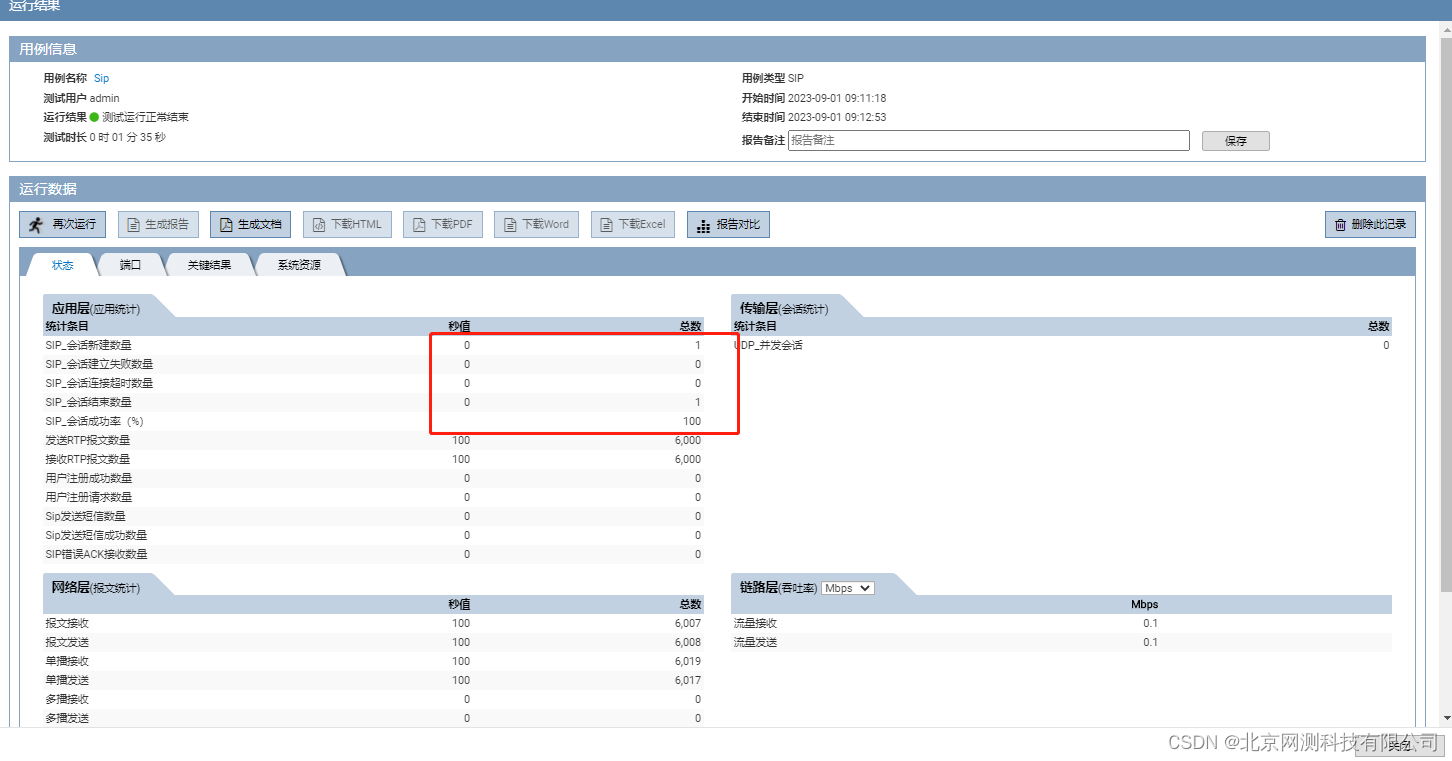
Task: Click the green status dot beside 测试运行正常结束
Action: 94,117
